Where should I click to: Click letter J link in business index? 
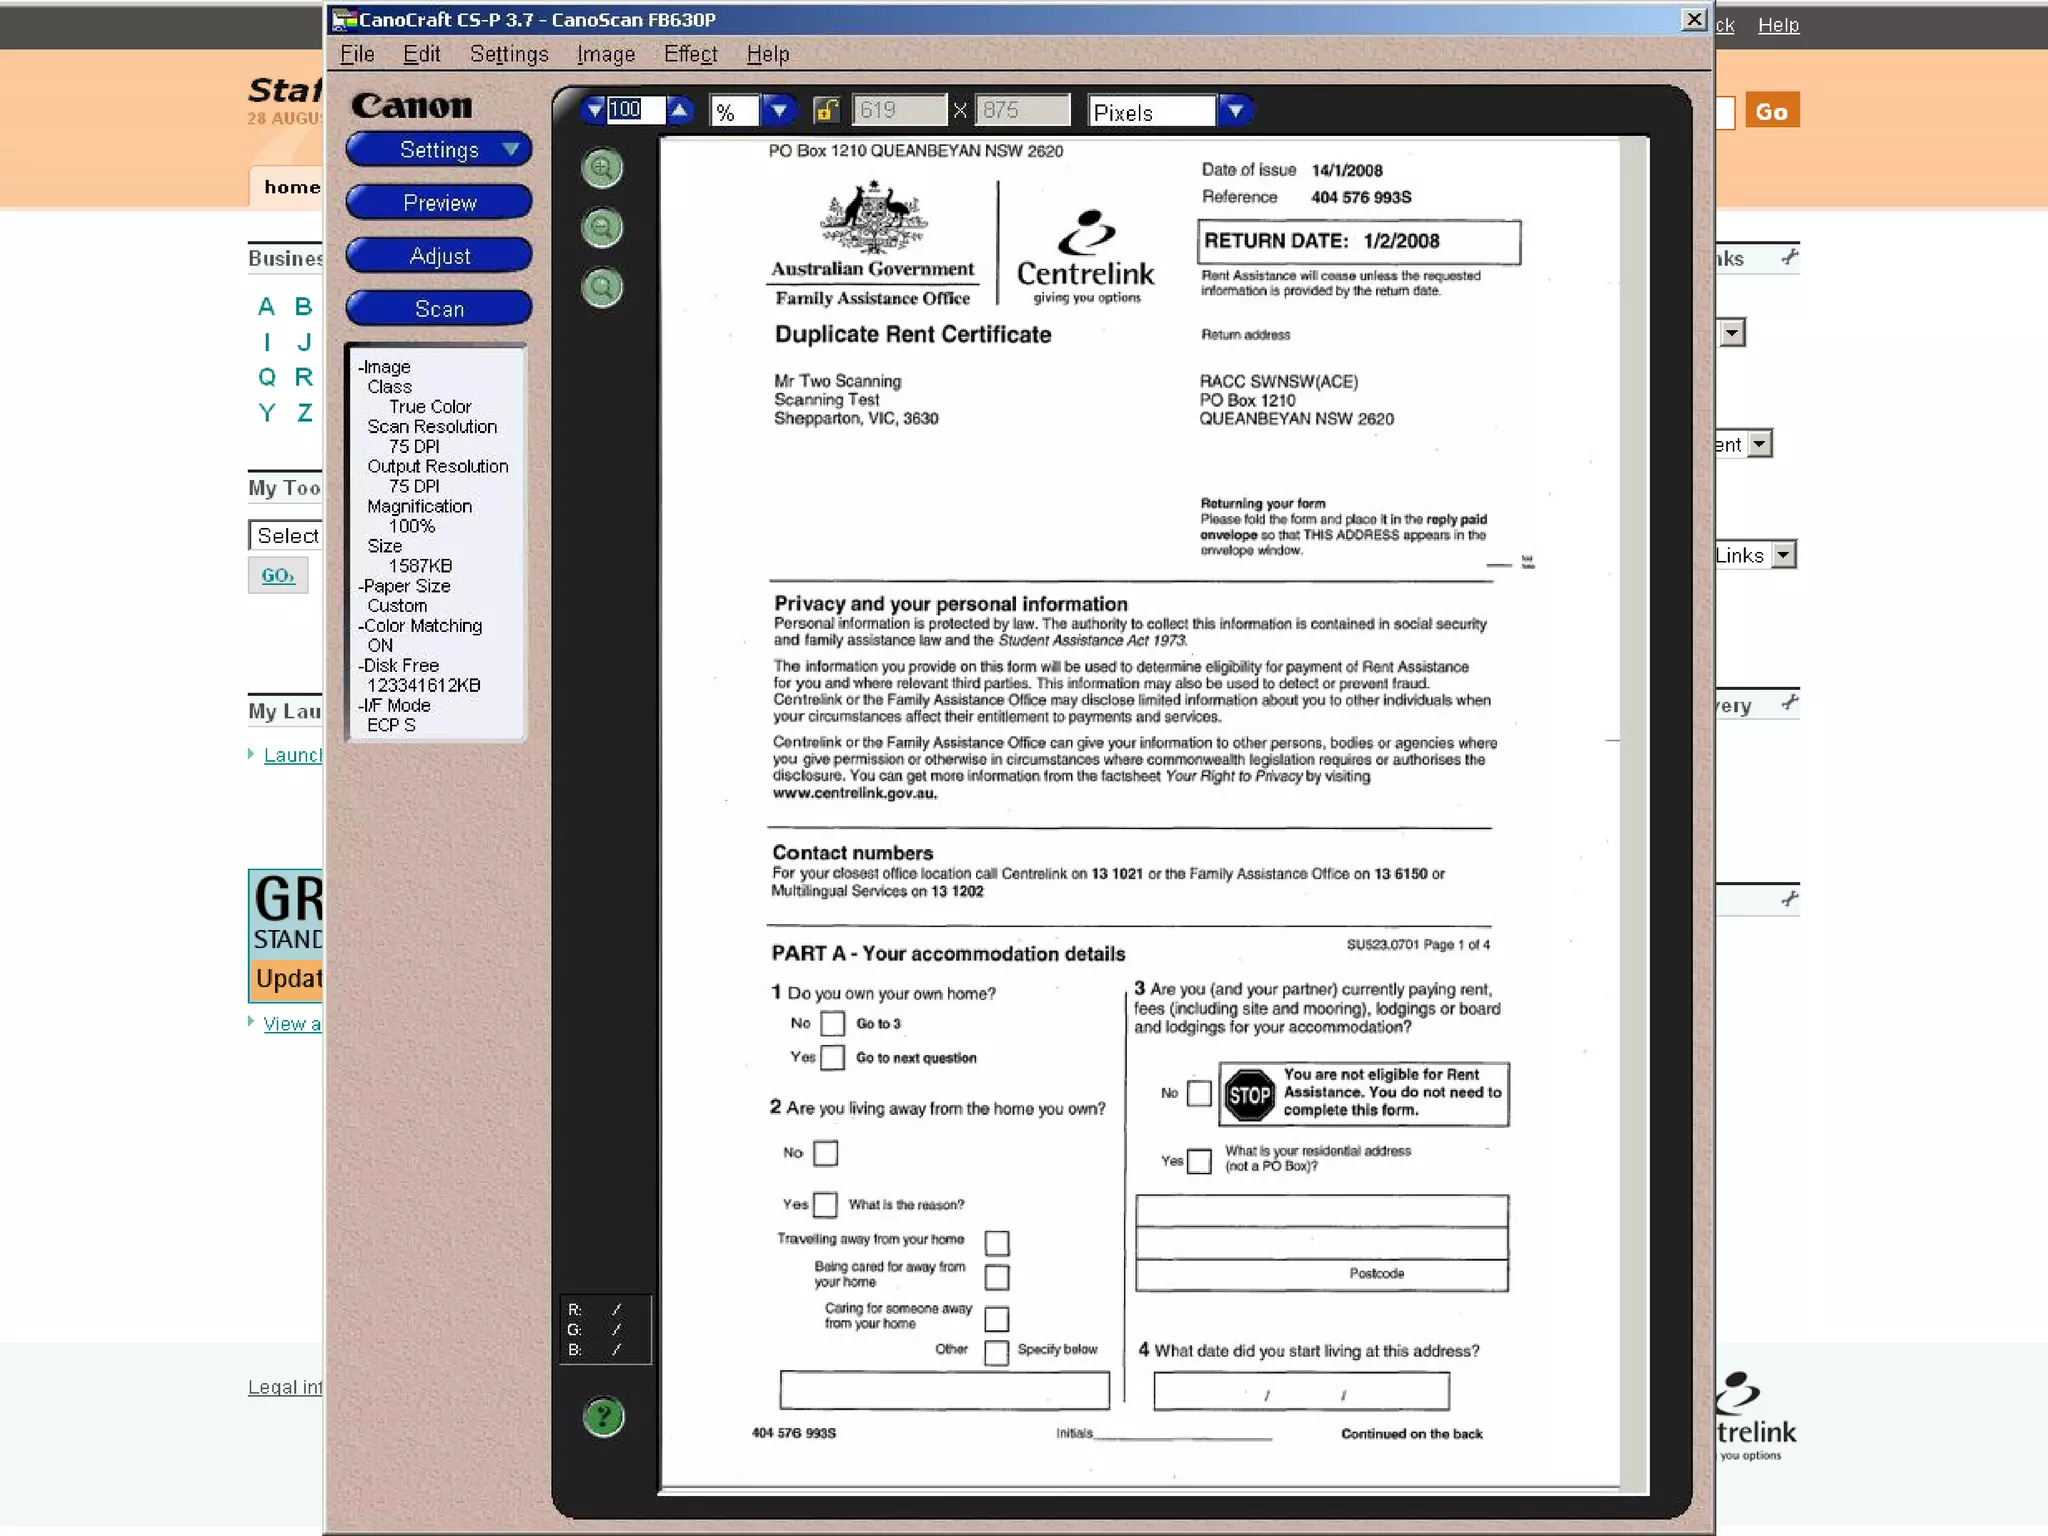pos(304,343)
